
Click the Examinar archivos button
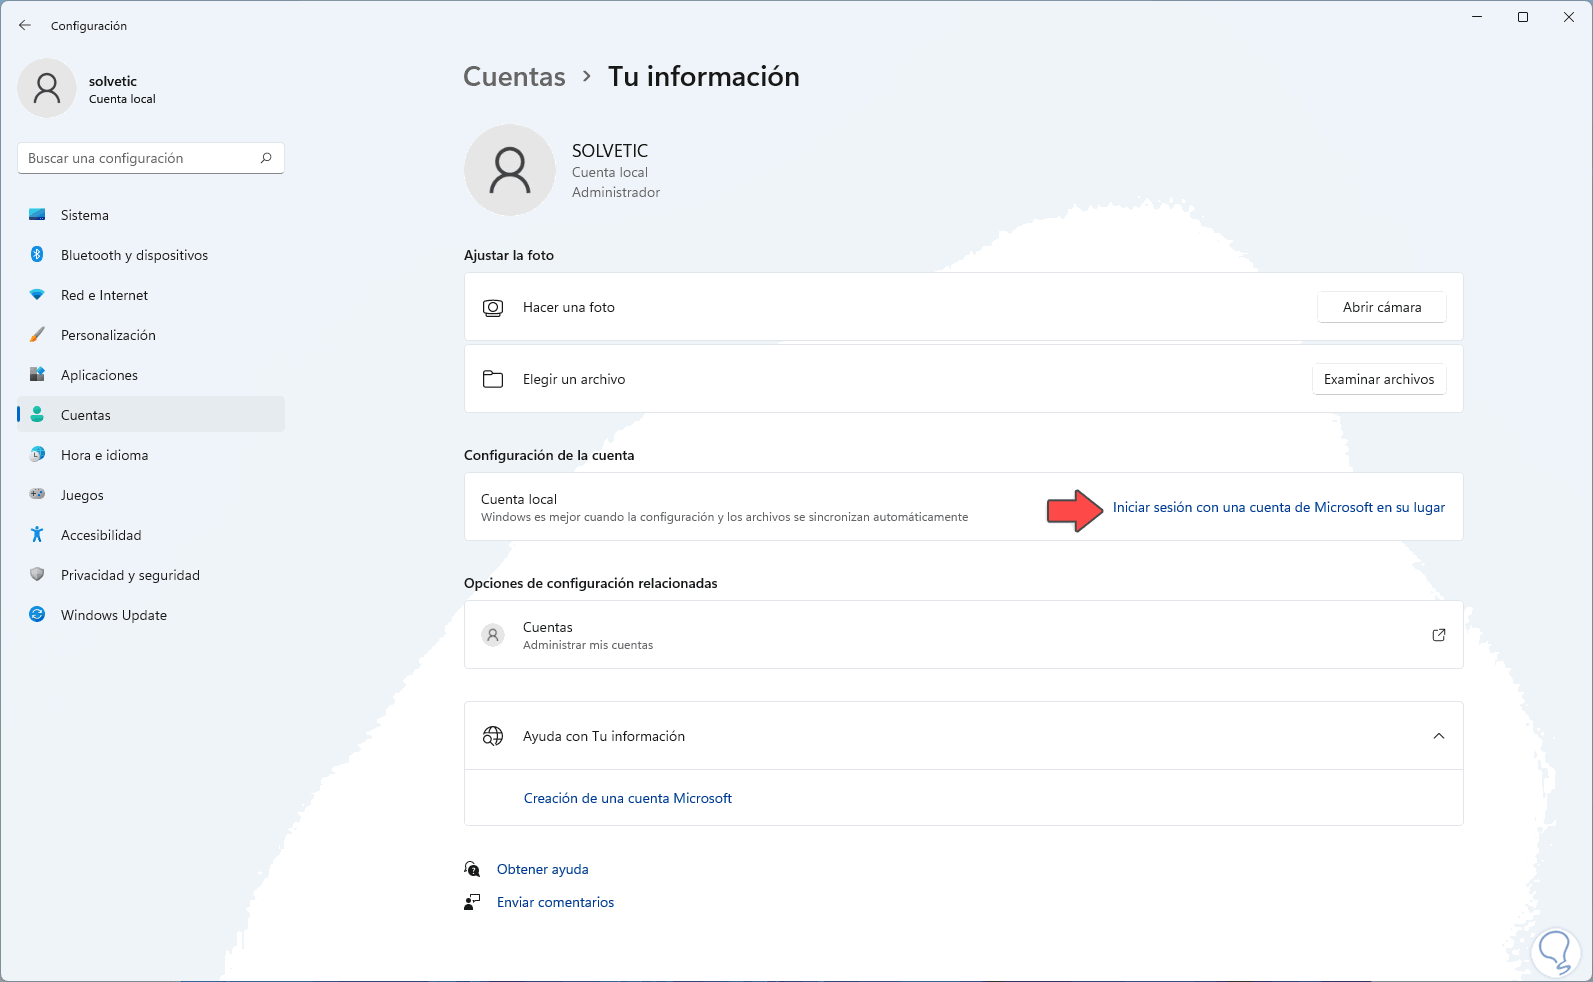1379,379
